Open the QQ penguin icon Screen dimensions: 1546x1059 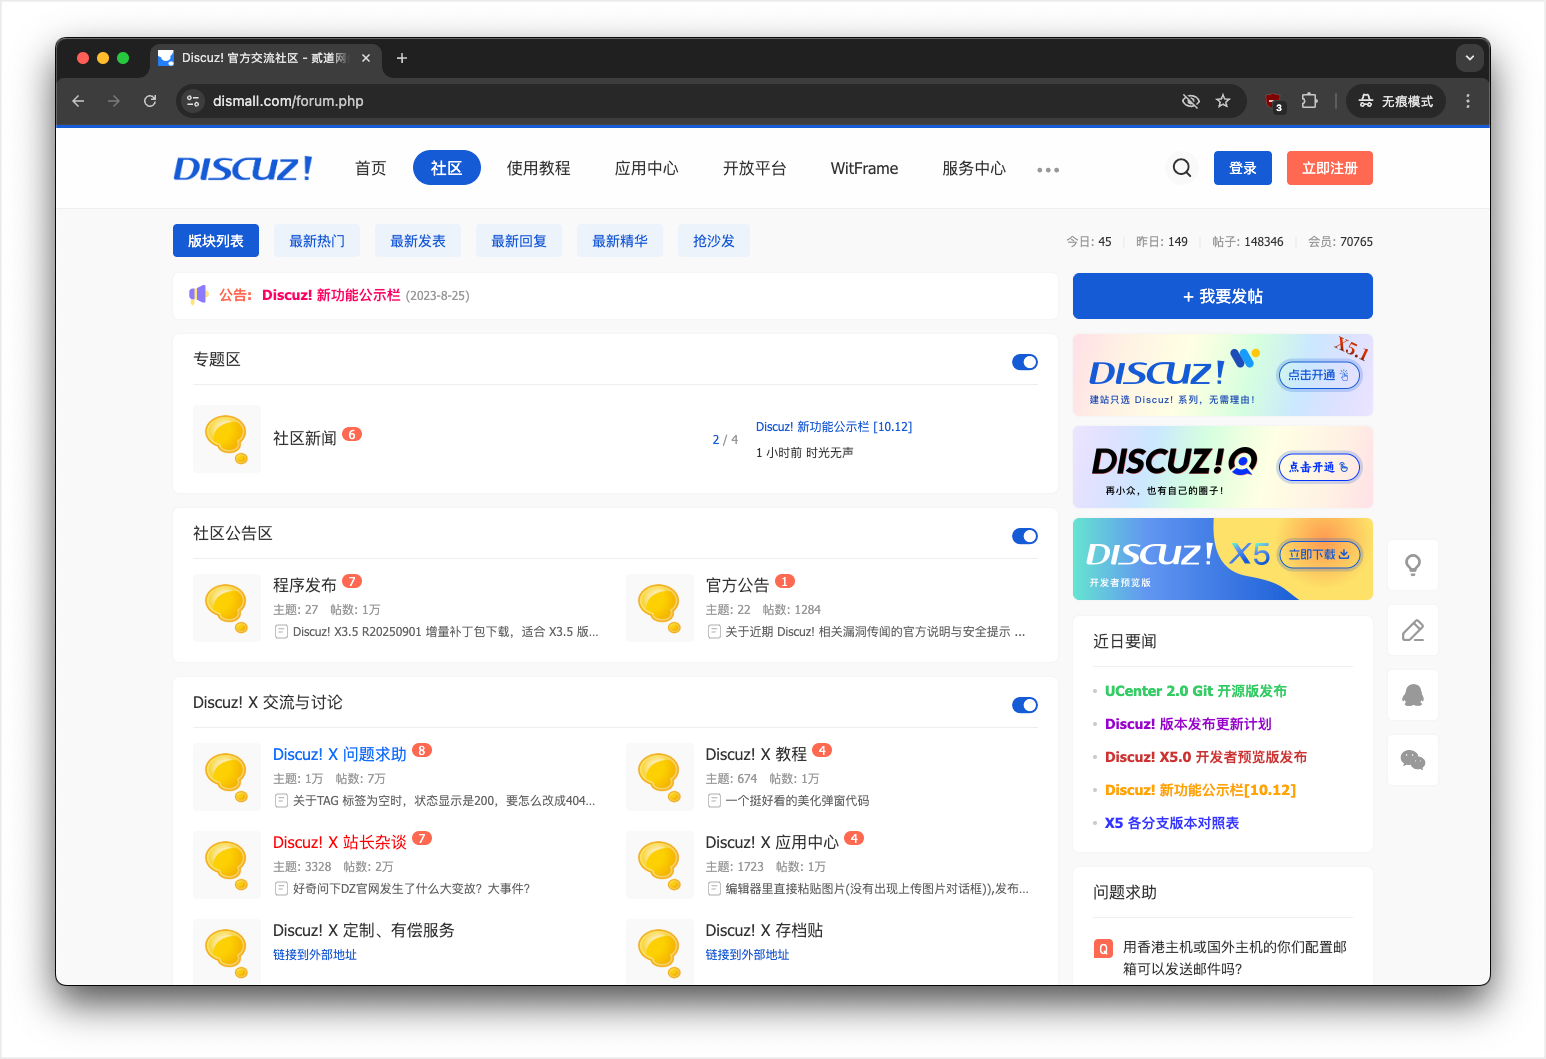1413,695
